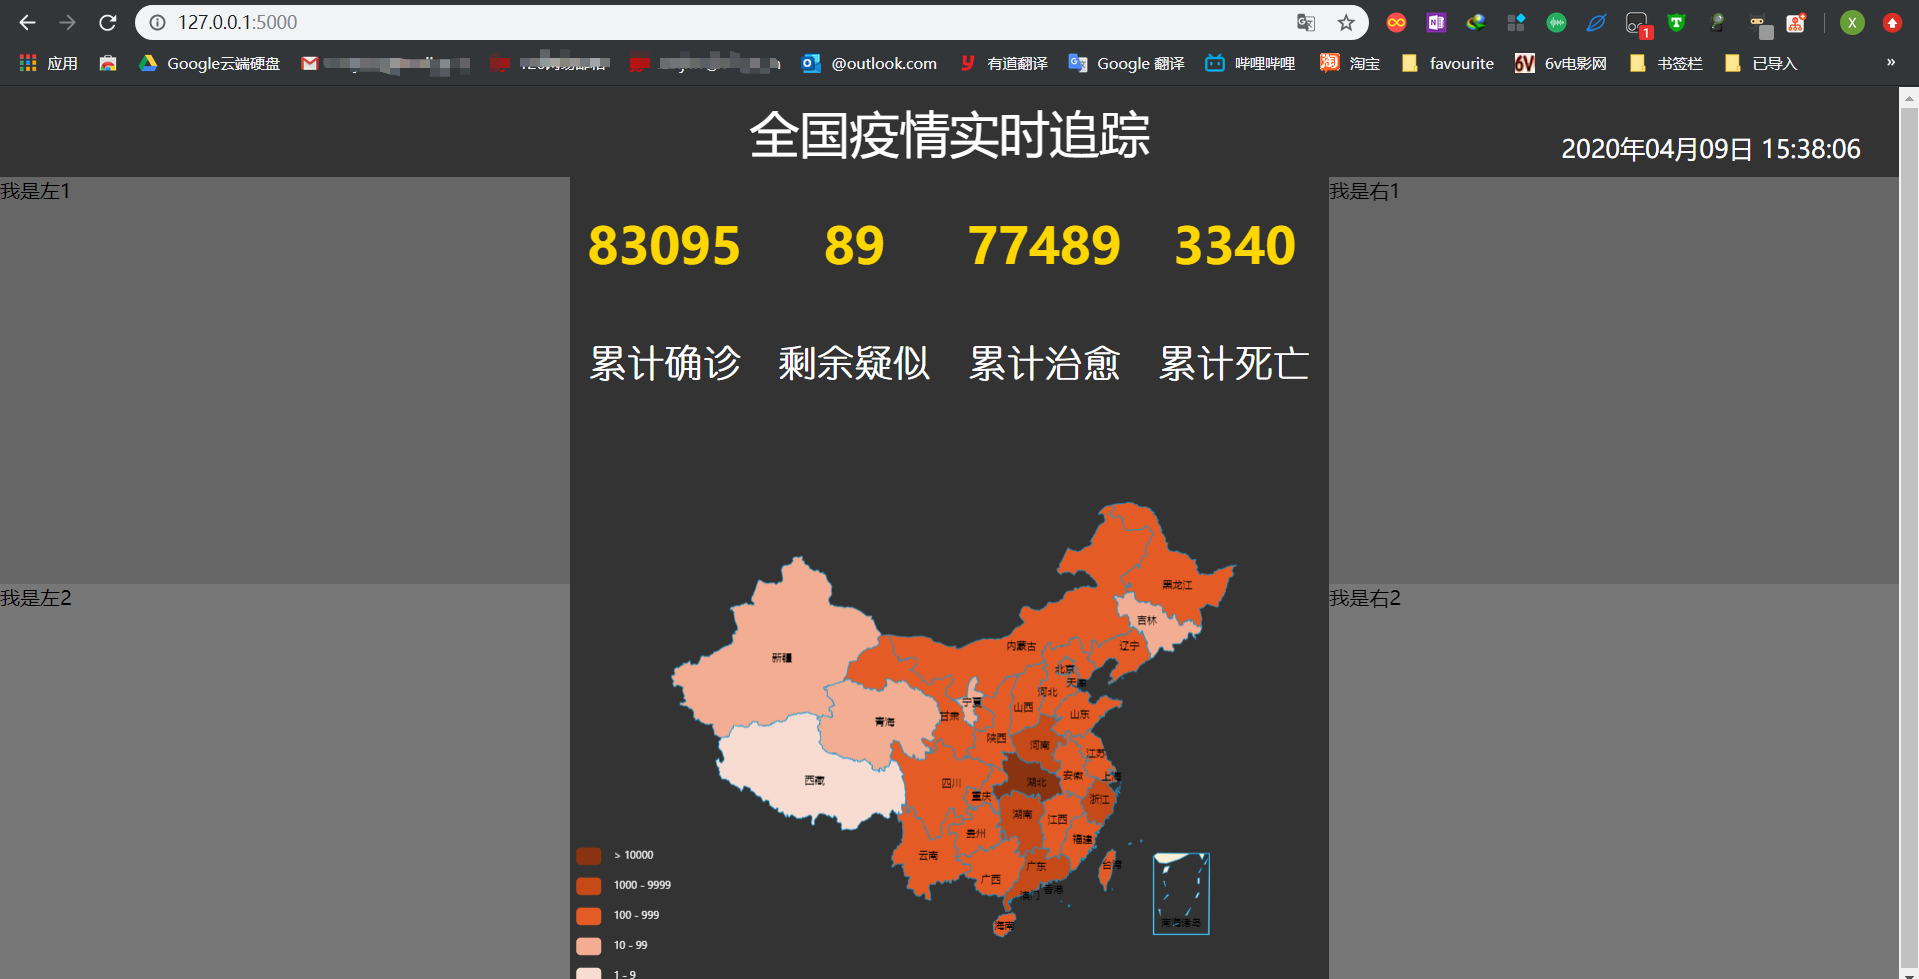Open the 哔哩哔哩 bookmark
The image size is (1919, 979).
[1250, 63]
